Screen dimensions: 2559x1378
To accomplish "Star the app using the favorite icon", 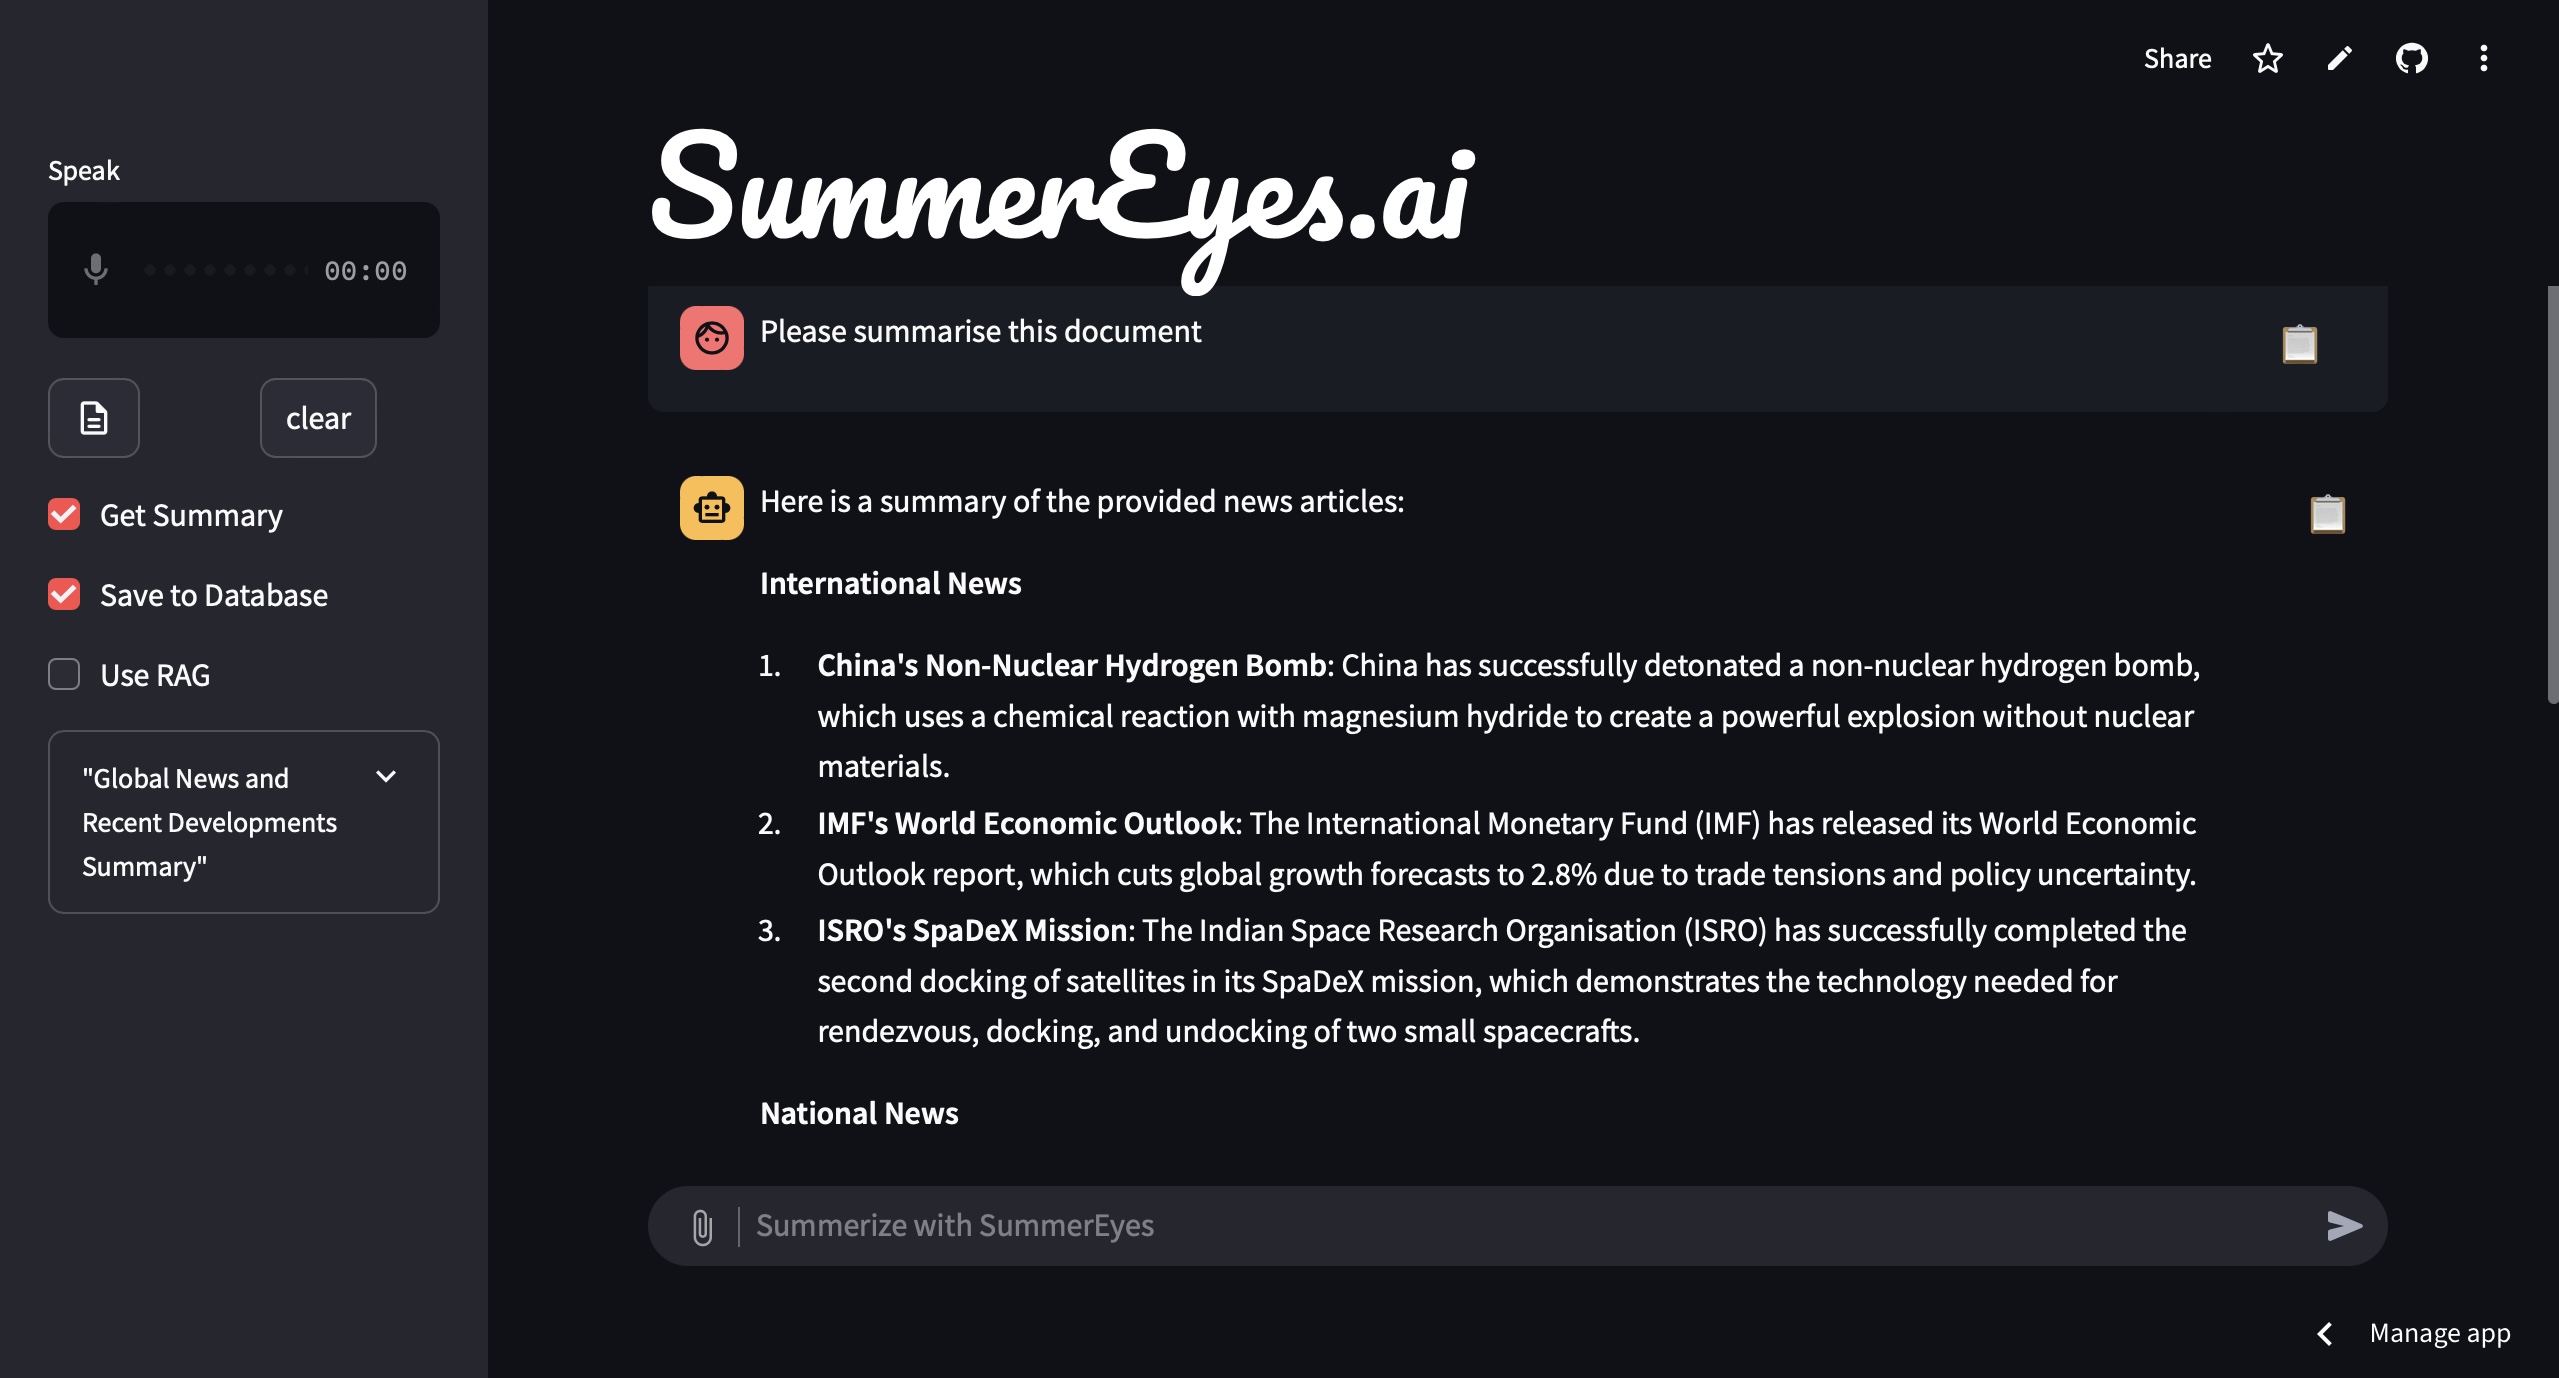I will click(x=2267, y=59).
